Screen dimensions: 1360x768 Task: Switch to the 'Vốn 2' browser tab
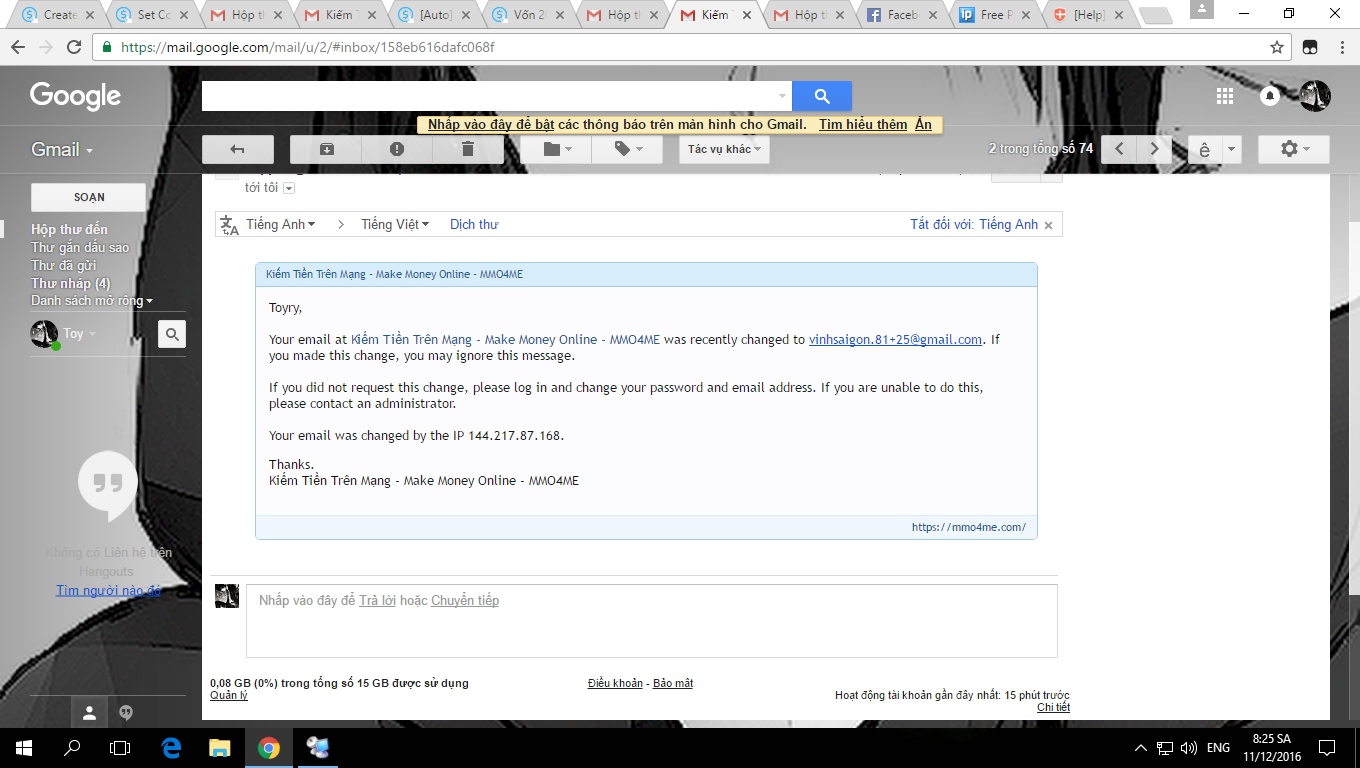click(x=528, y=15)
